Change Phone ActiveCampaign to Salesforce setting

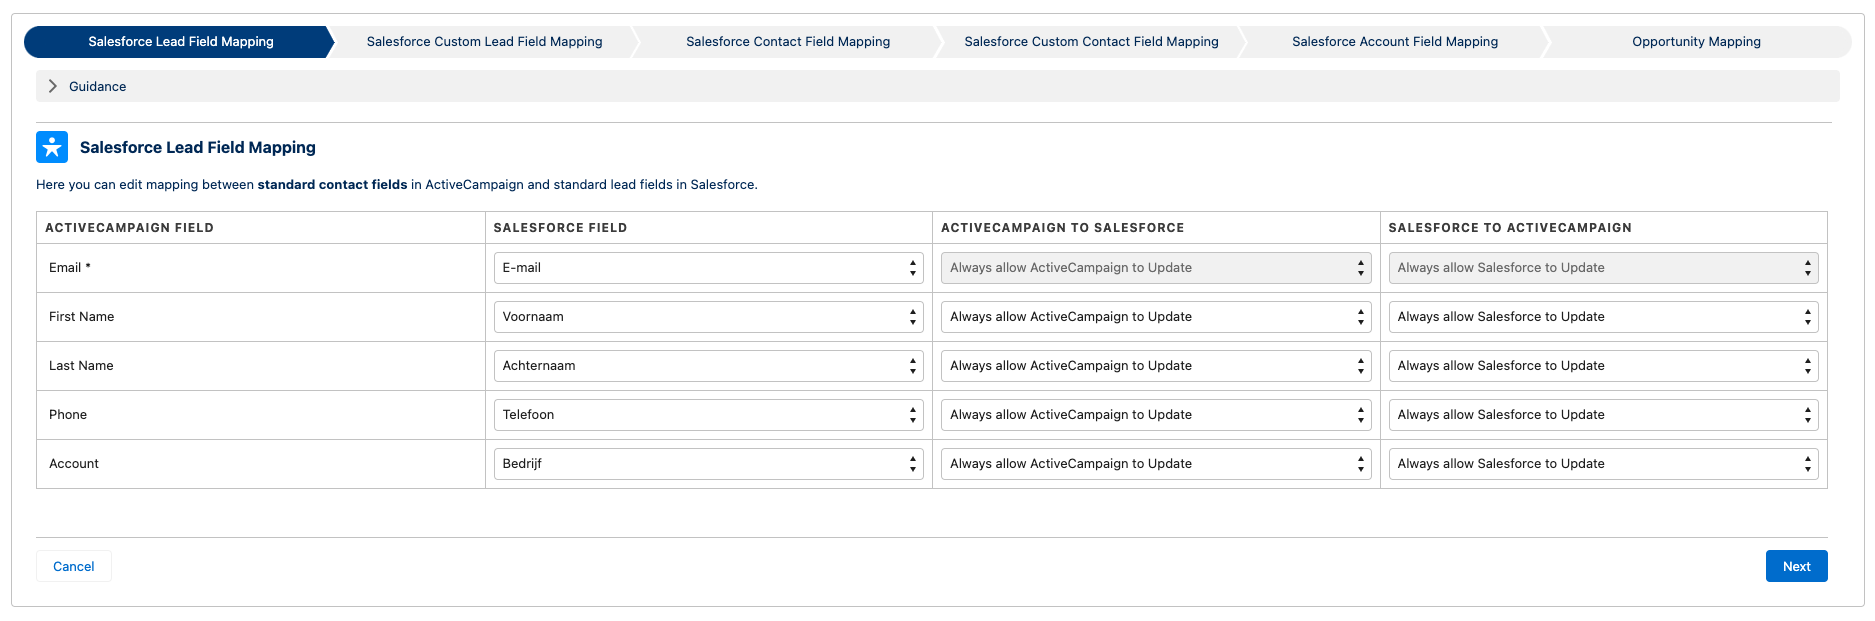pos(1156,415)
